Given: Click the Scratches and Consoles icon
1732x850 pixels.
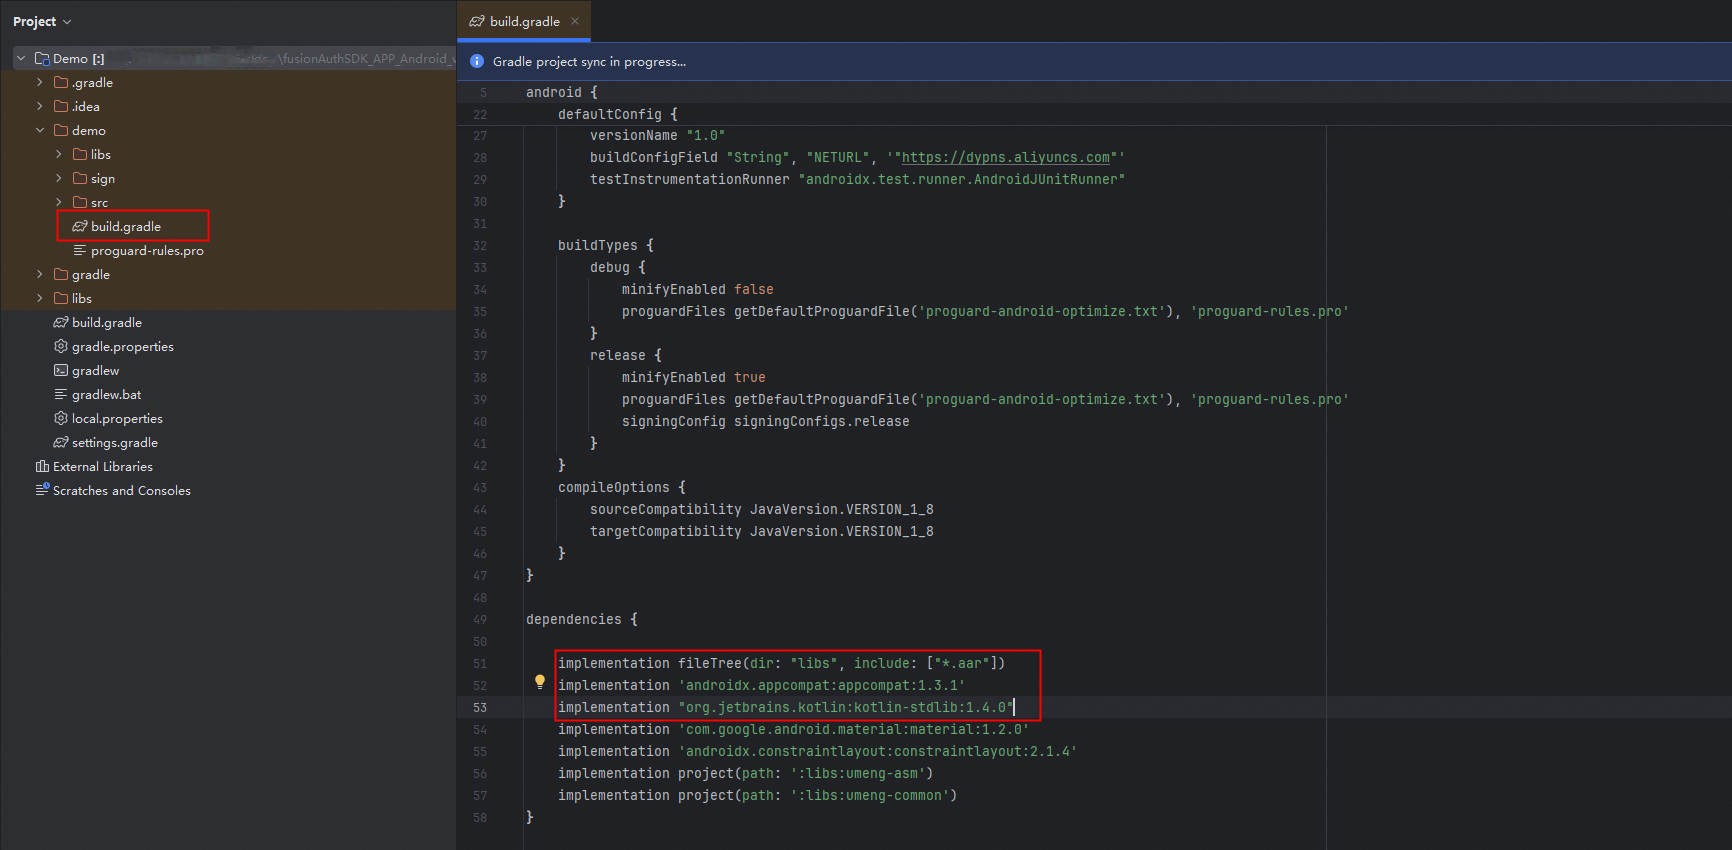Looking at the screenshot, I should tap(42, 490).
